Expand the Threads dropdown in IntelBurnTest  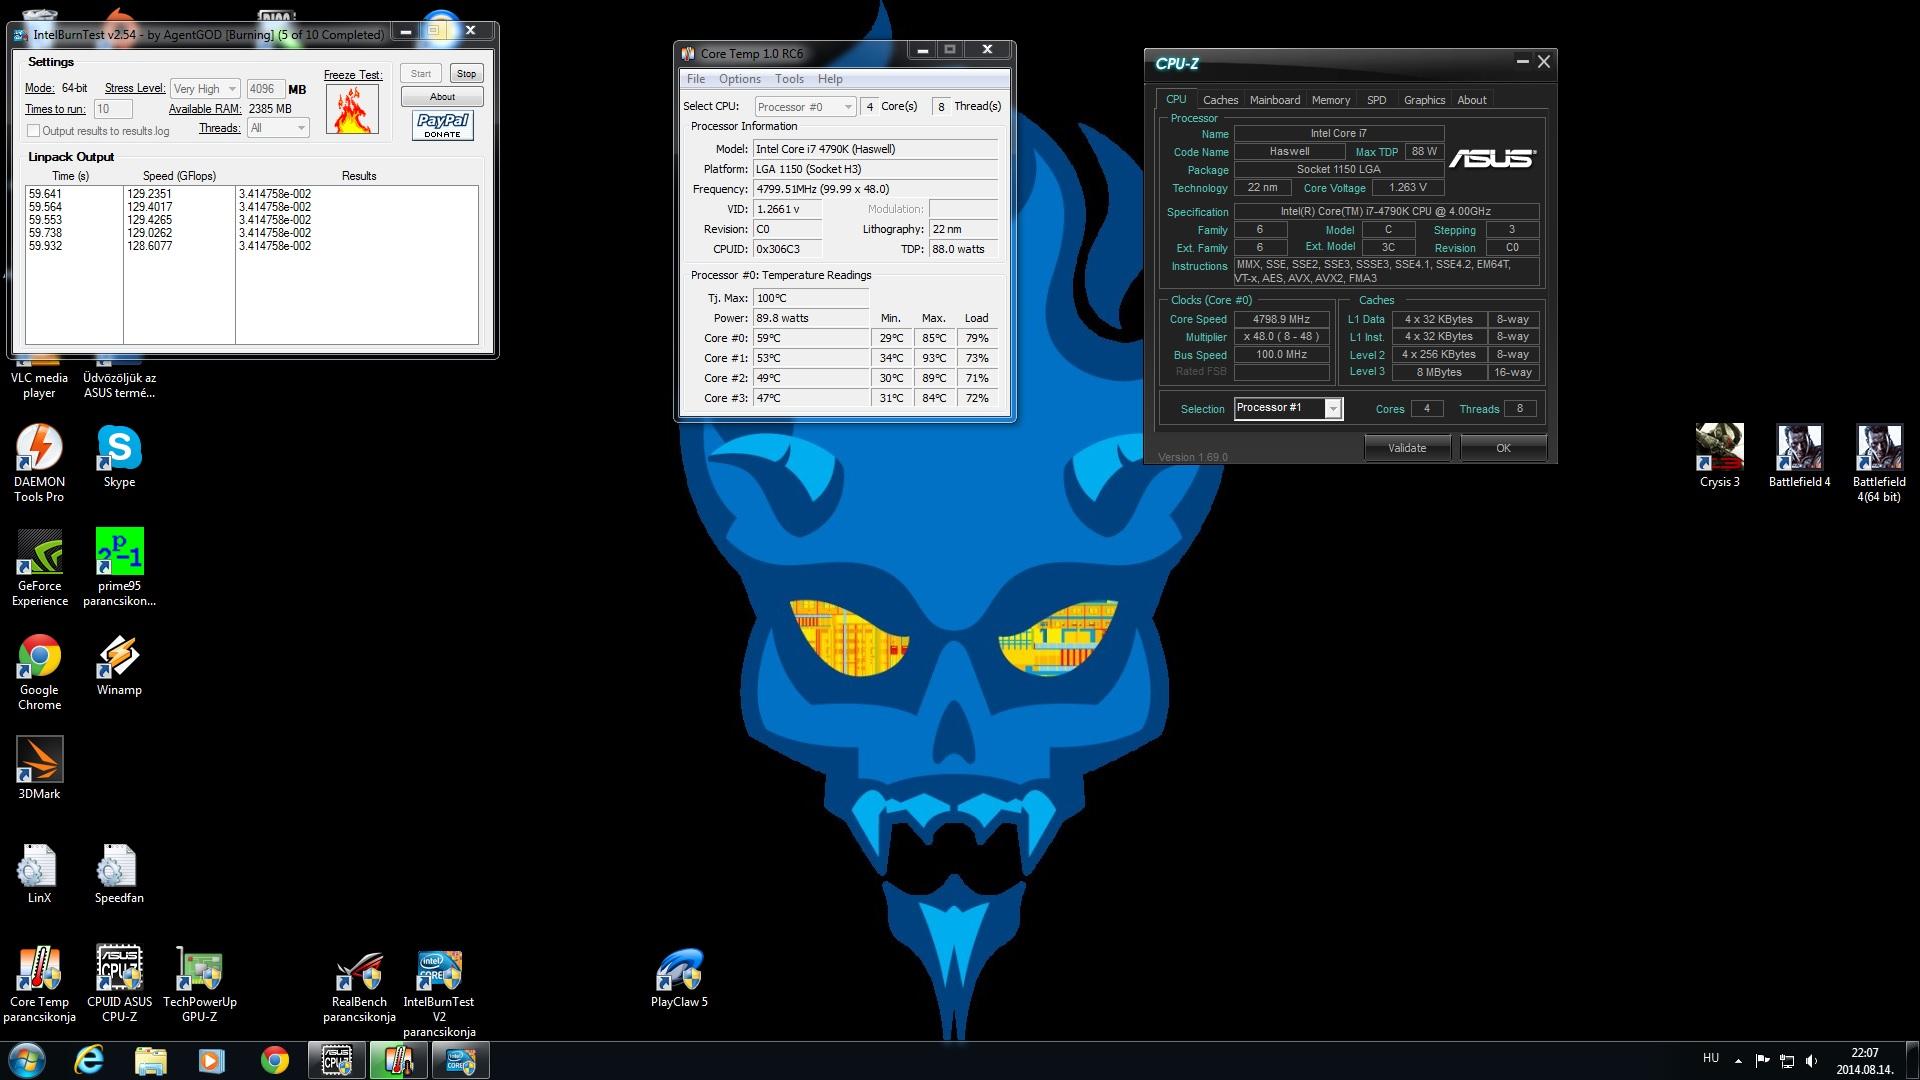click(x=278, y=128)
